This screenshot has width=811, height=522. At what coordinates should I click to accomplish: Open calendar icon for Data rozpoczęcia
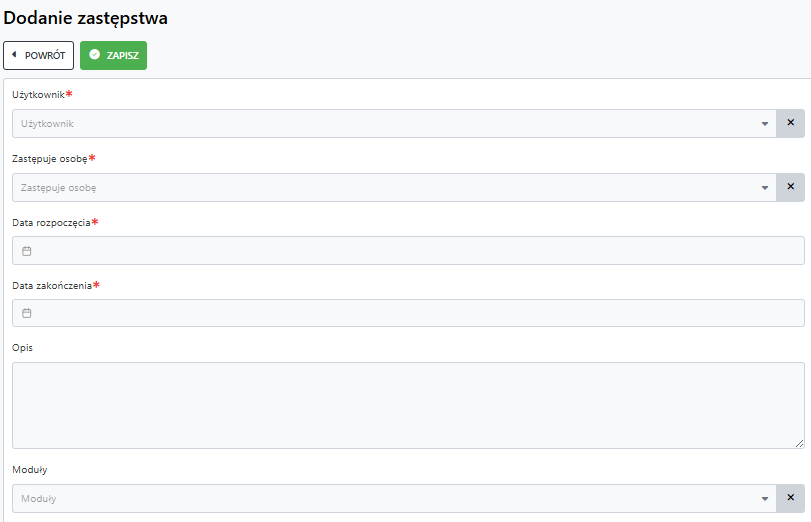tap(27, 251)
